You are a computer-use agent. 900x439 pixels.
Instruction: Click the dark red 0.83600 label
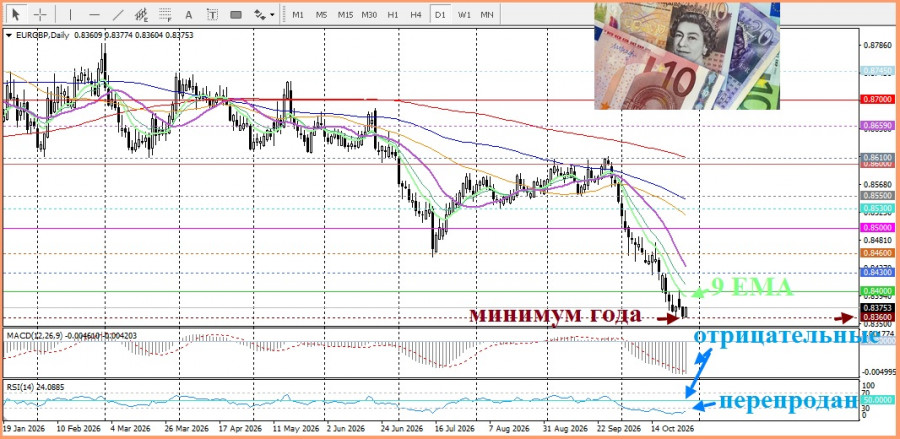point(878,317)
